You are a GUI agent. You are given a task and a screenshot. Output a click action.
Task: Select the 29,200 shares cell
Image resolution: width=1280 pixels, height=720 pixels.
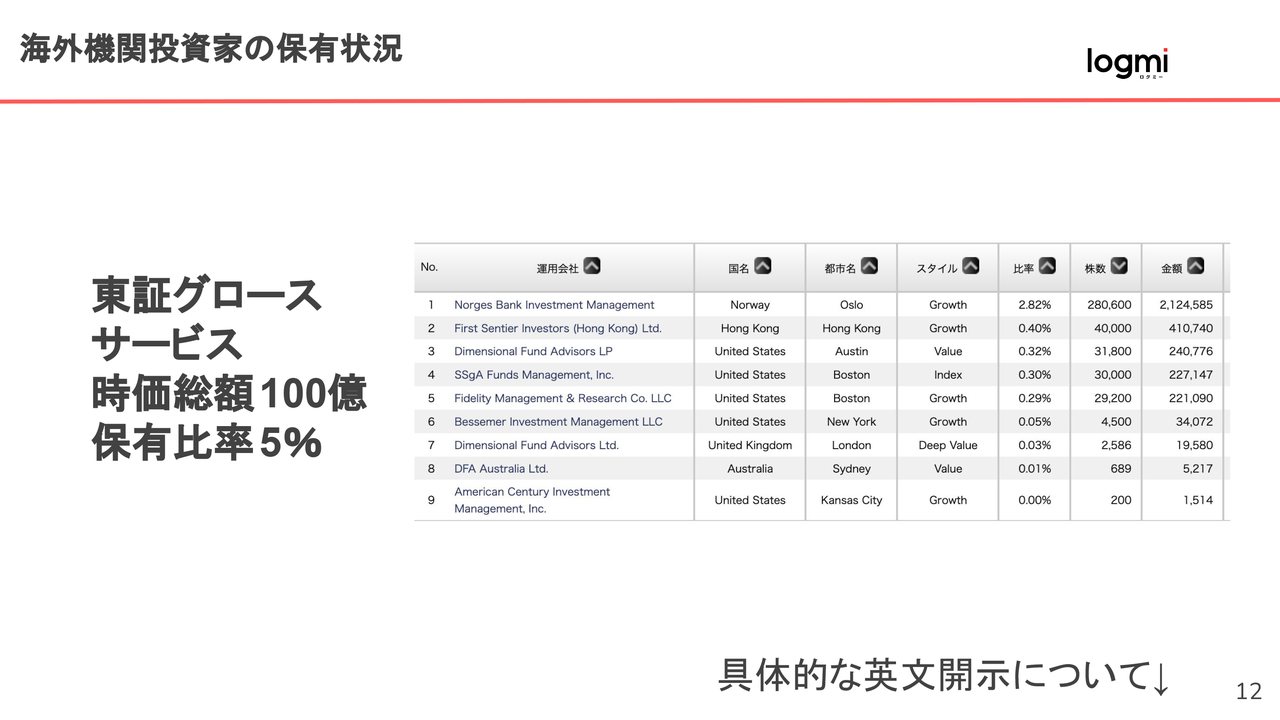click(1113, 398)
